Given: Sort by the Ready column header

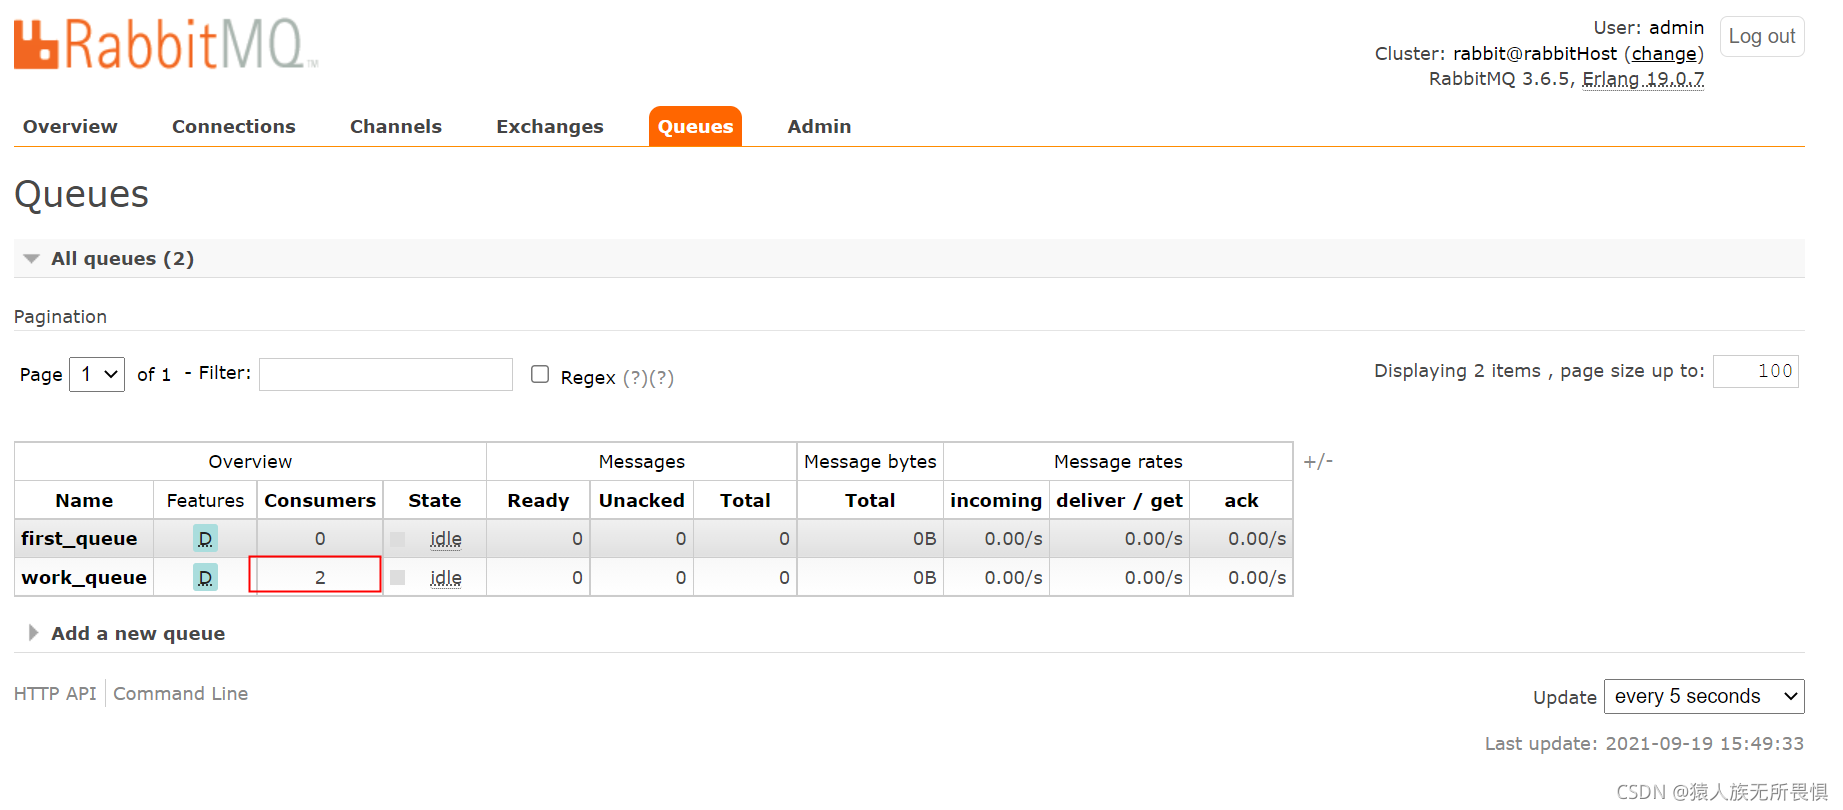Looking at the screenshot, I should (538, 500).
